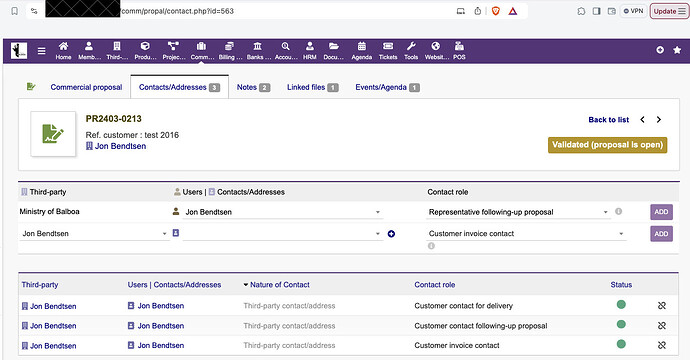Image resolution: width=690 pixels, height=360 pixels.
Task: Toggle status of Customer contact for delivery
Action: click(x=621, y=304)
